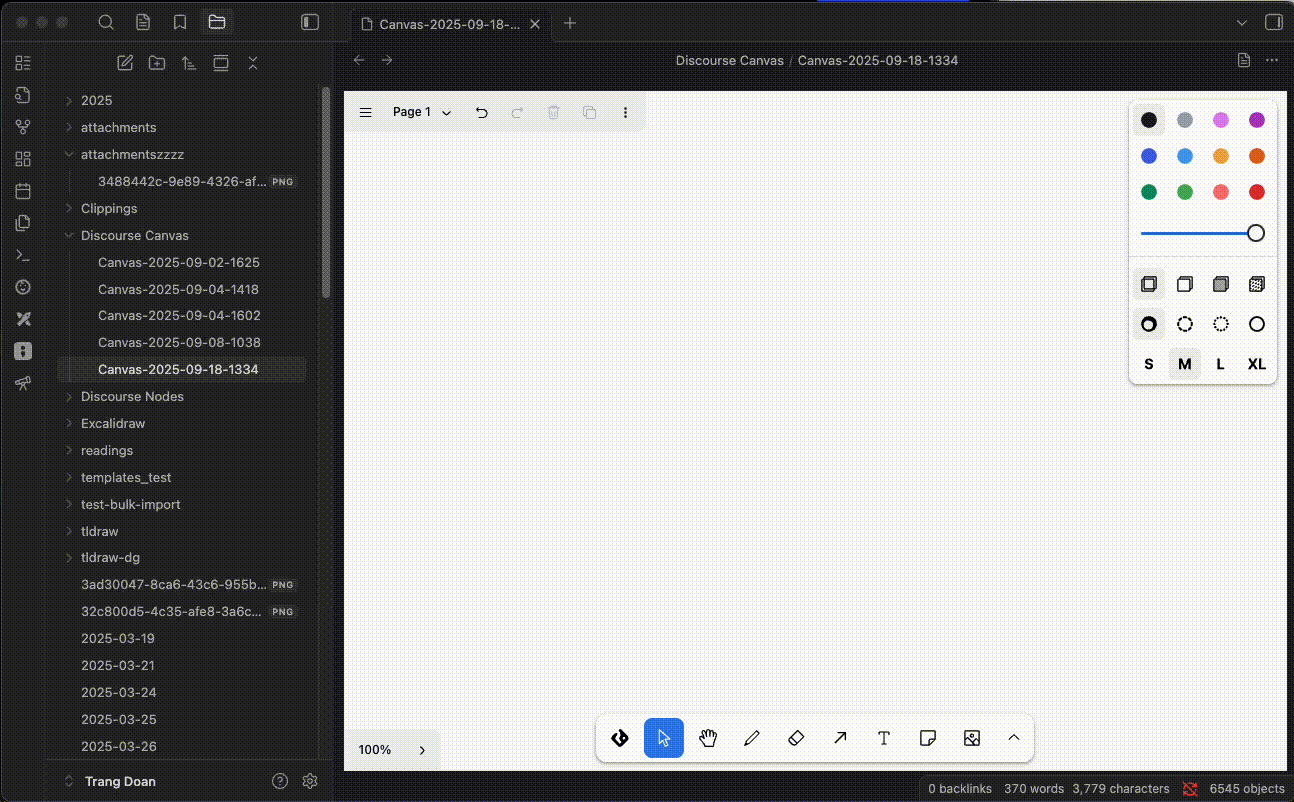
Task: Select the XL stroke size option
Action: click(1256, 364)
